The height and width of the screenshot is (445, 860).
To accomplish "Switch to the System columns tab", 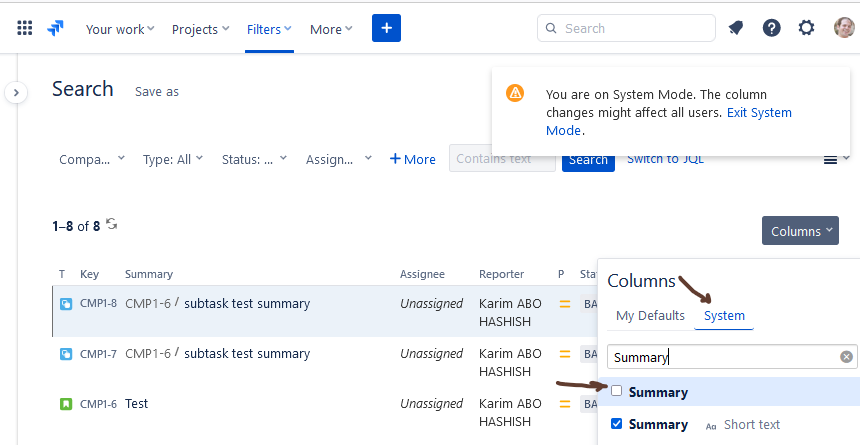I will [x=724, y=316].
